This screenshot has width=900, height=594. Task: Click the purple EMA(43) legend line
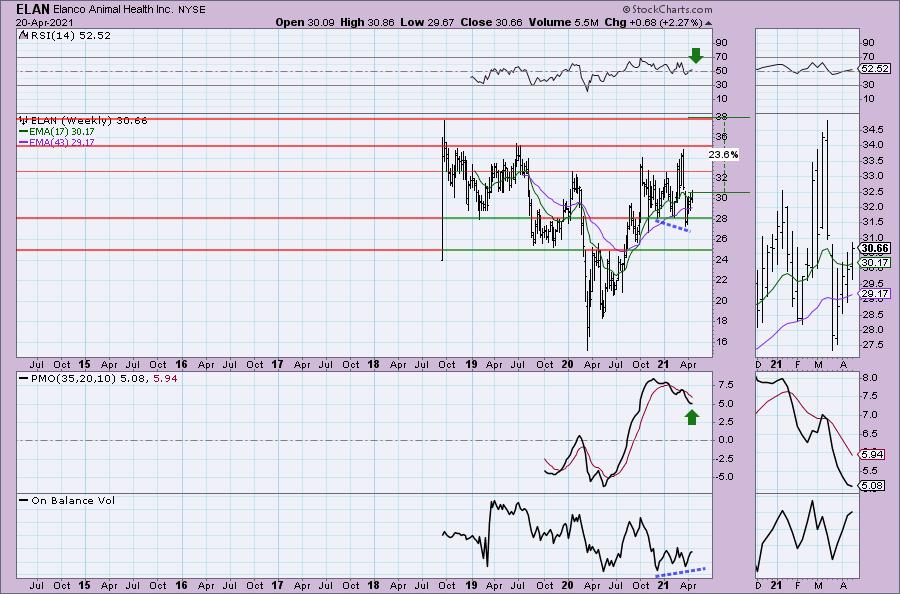24,142
